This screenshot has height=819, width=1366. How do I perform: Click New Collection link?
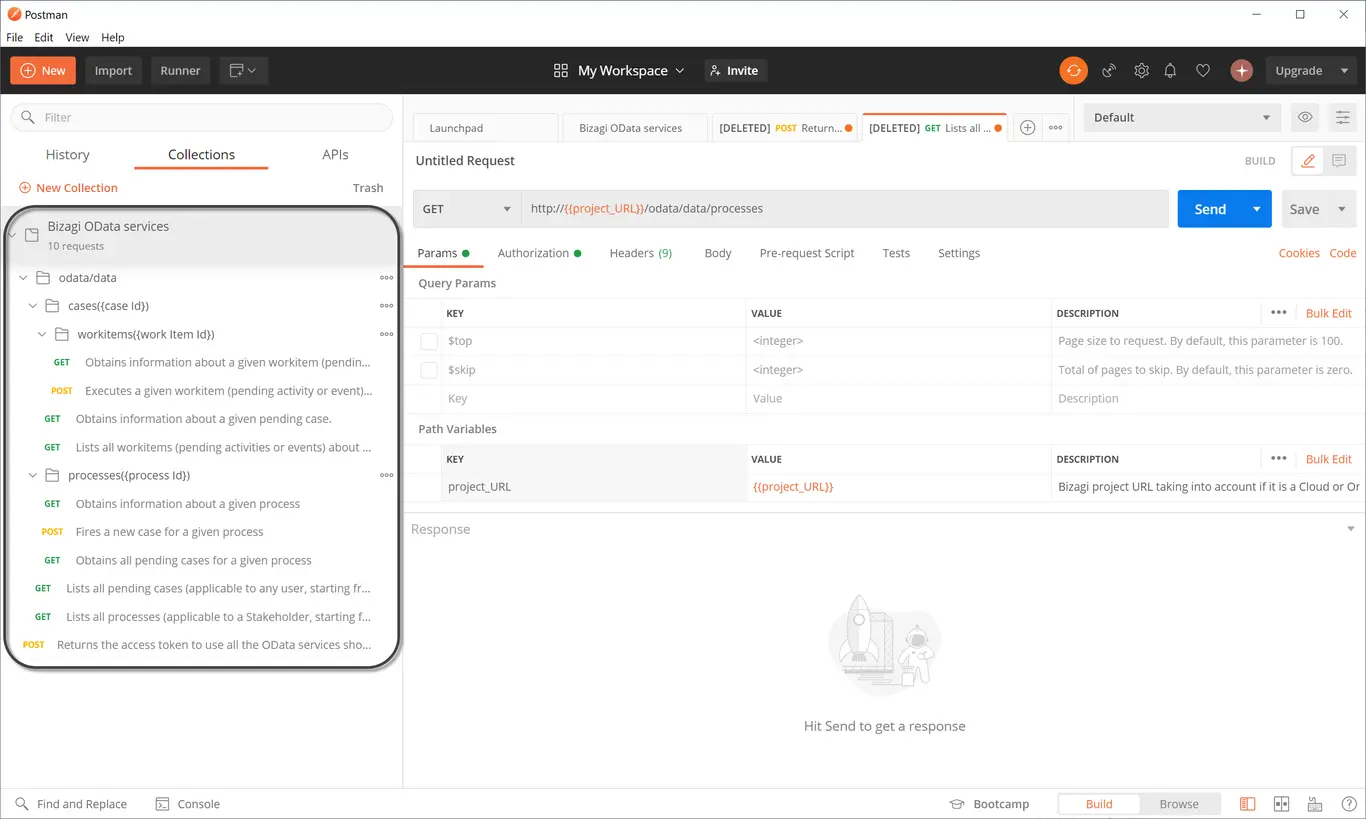(x=68, y=188)
